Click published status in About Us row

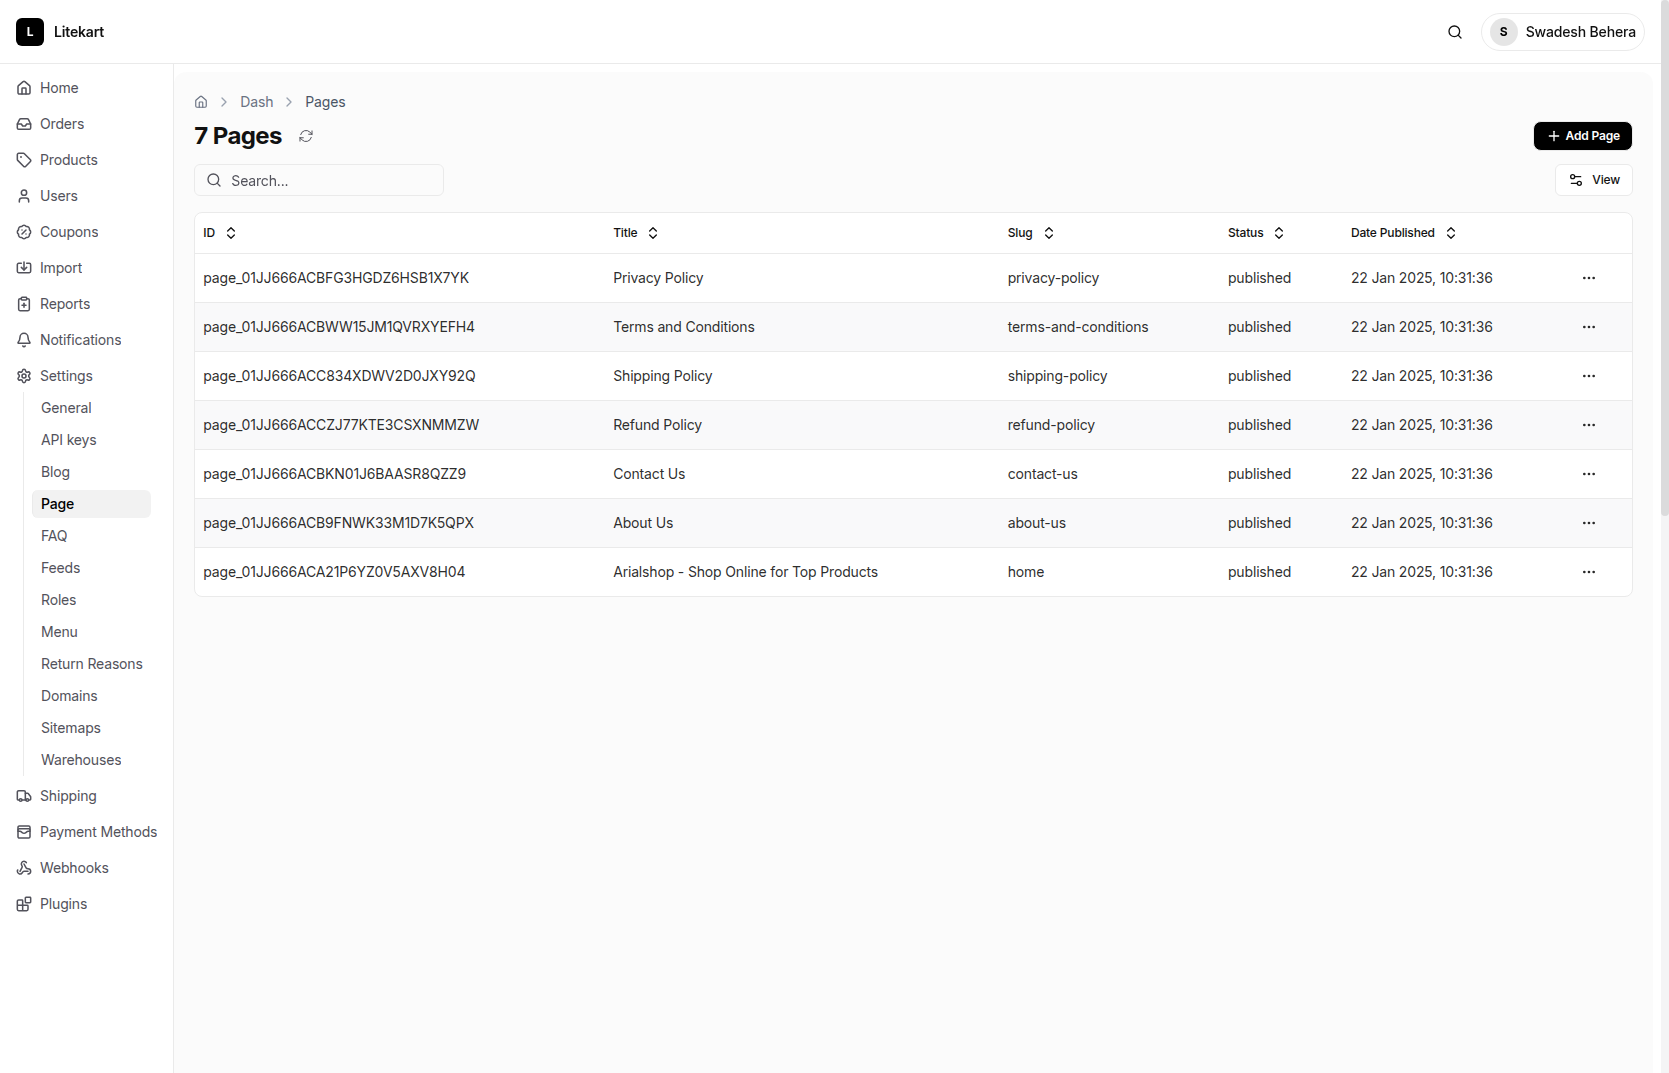[1259, 523]
